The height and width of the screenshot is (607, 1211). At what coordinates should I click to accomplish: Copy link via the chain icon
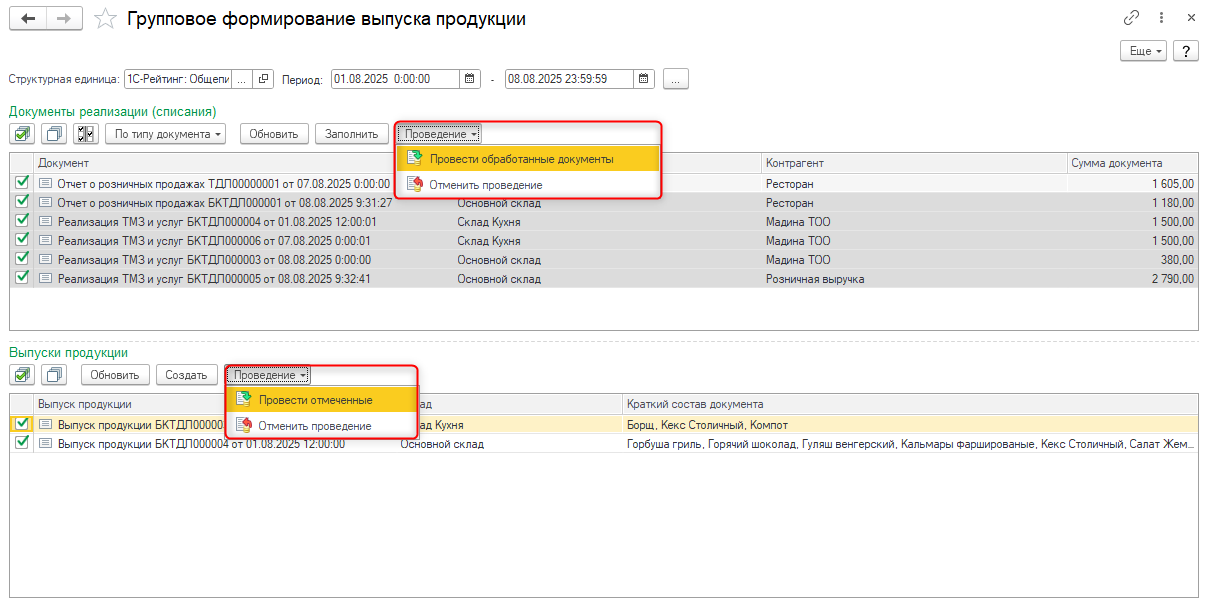coord(1132,18)
